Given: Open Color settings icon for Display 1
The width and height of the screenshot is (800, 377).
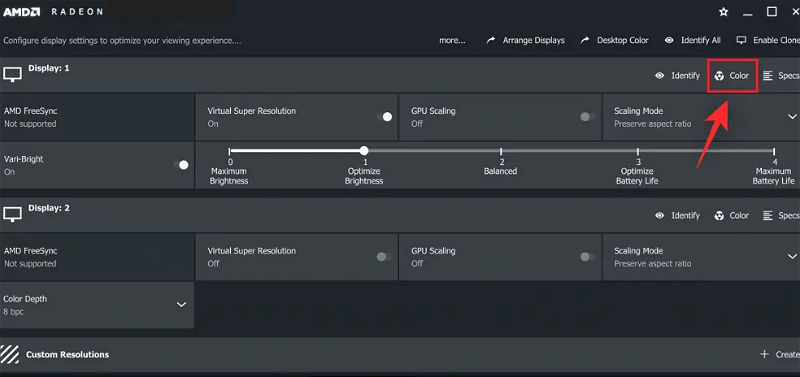Looking at the screenshot, I should tap(719, 76).
